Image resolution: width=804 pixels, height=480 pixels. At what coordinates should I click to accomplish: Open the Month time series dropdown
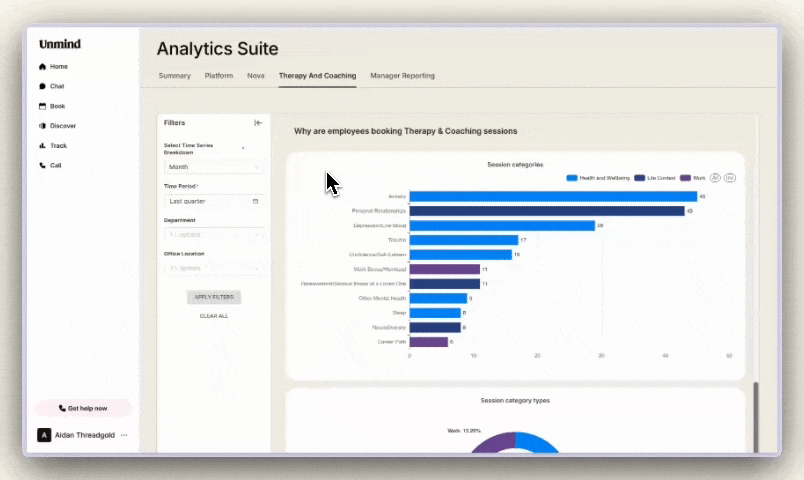(214, 167)
